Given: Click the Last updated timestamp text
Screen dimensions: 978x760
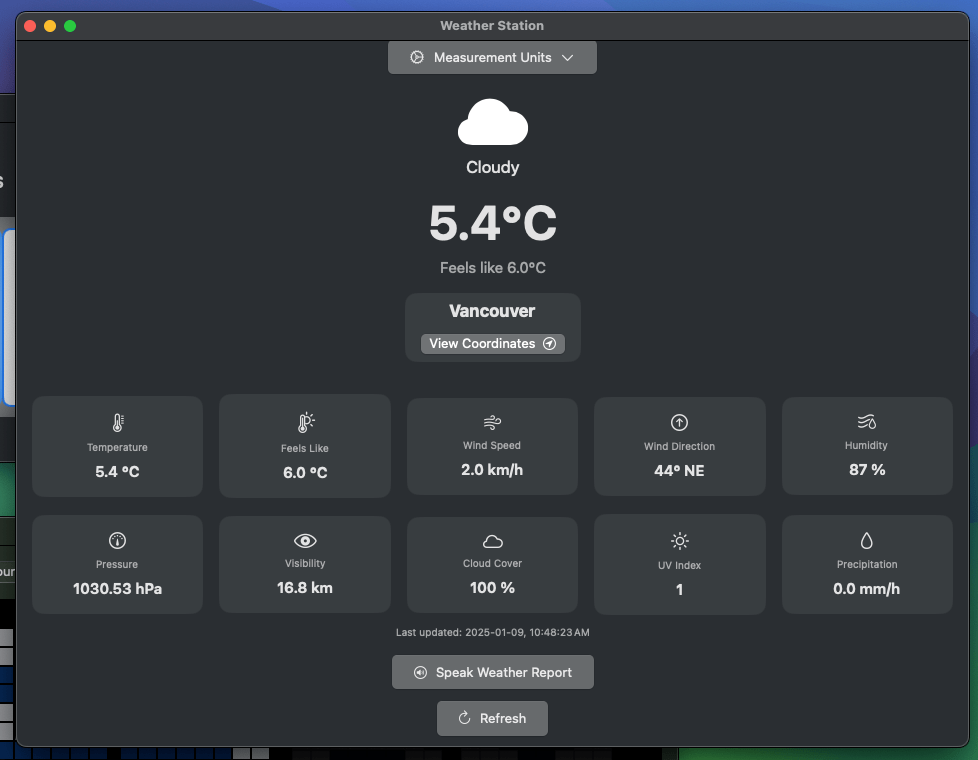Looking at the screenshot, I should tap(492, 632).
